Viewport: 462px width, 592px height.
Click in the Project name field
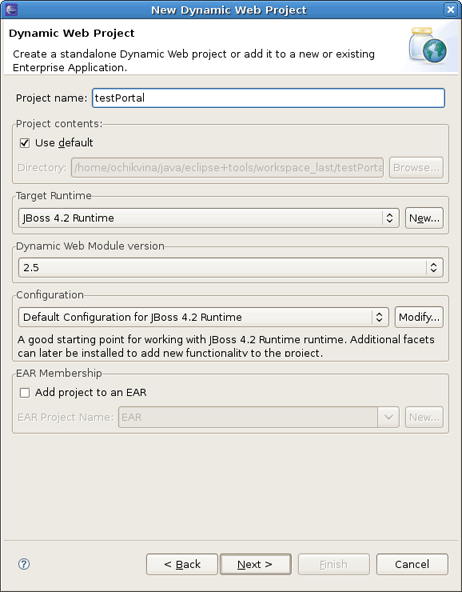click(x=268, y=98)
